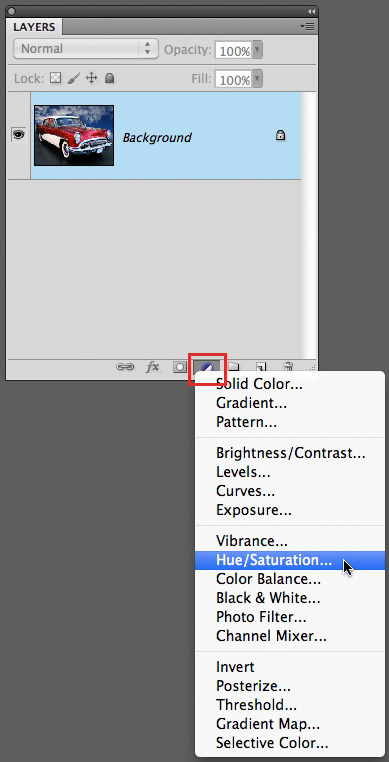Open the Normal blend mode dropdown
Image resolution: width=389 pixels, height=762 pixels.
(86, 49)
